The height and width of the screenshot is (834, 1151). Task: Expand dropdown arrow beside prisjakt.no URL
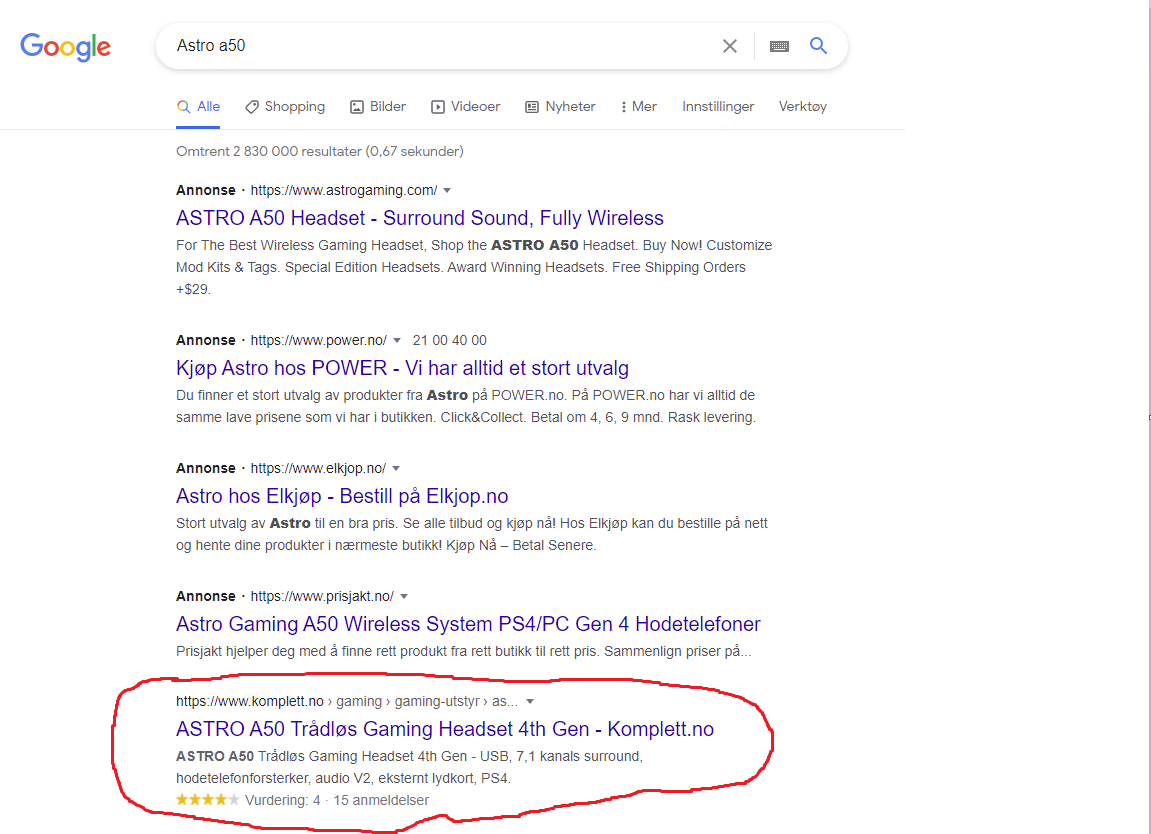tap(404, 596)
